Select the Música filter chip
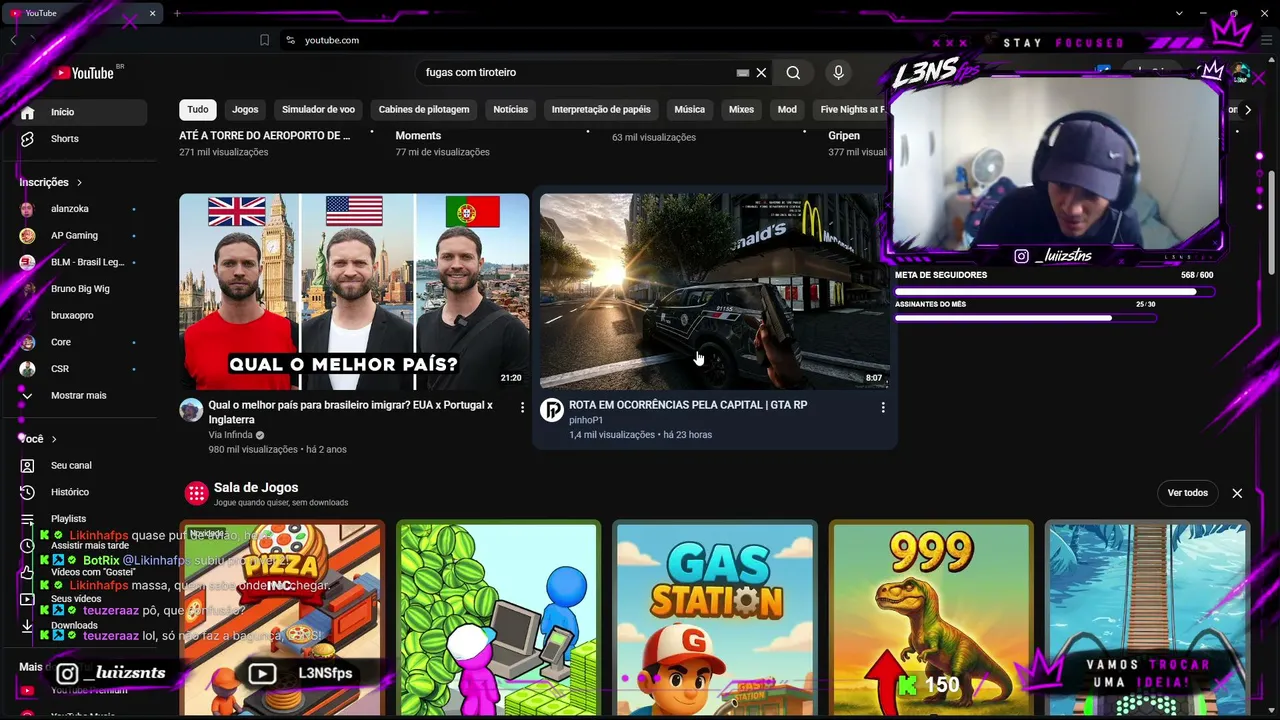 click(689, 110)
